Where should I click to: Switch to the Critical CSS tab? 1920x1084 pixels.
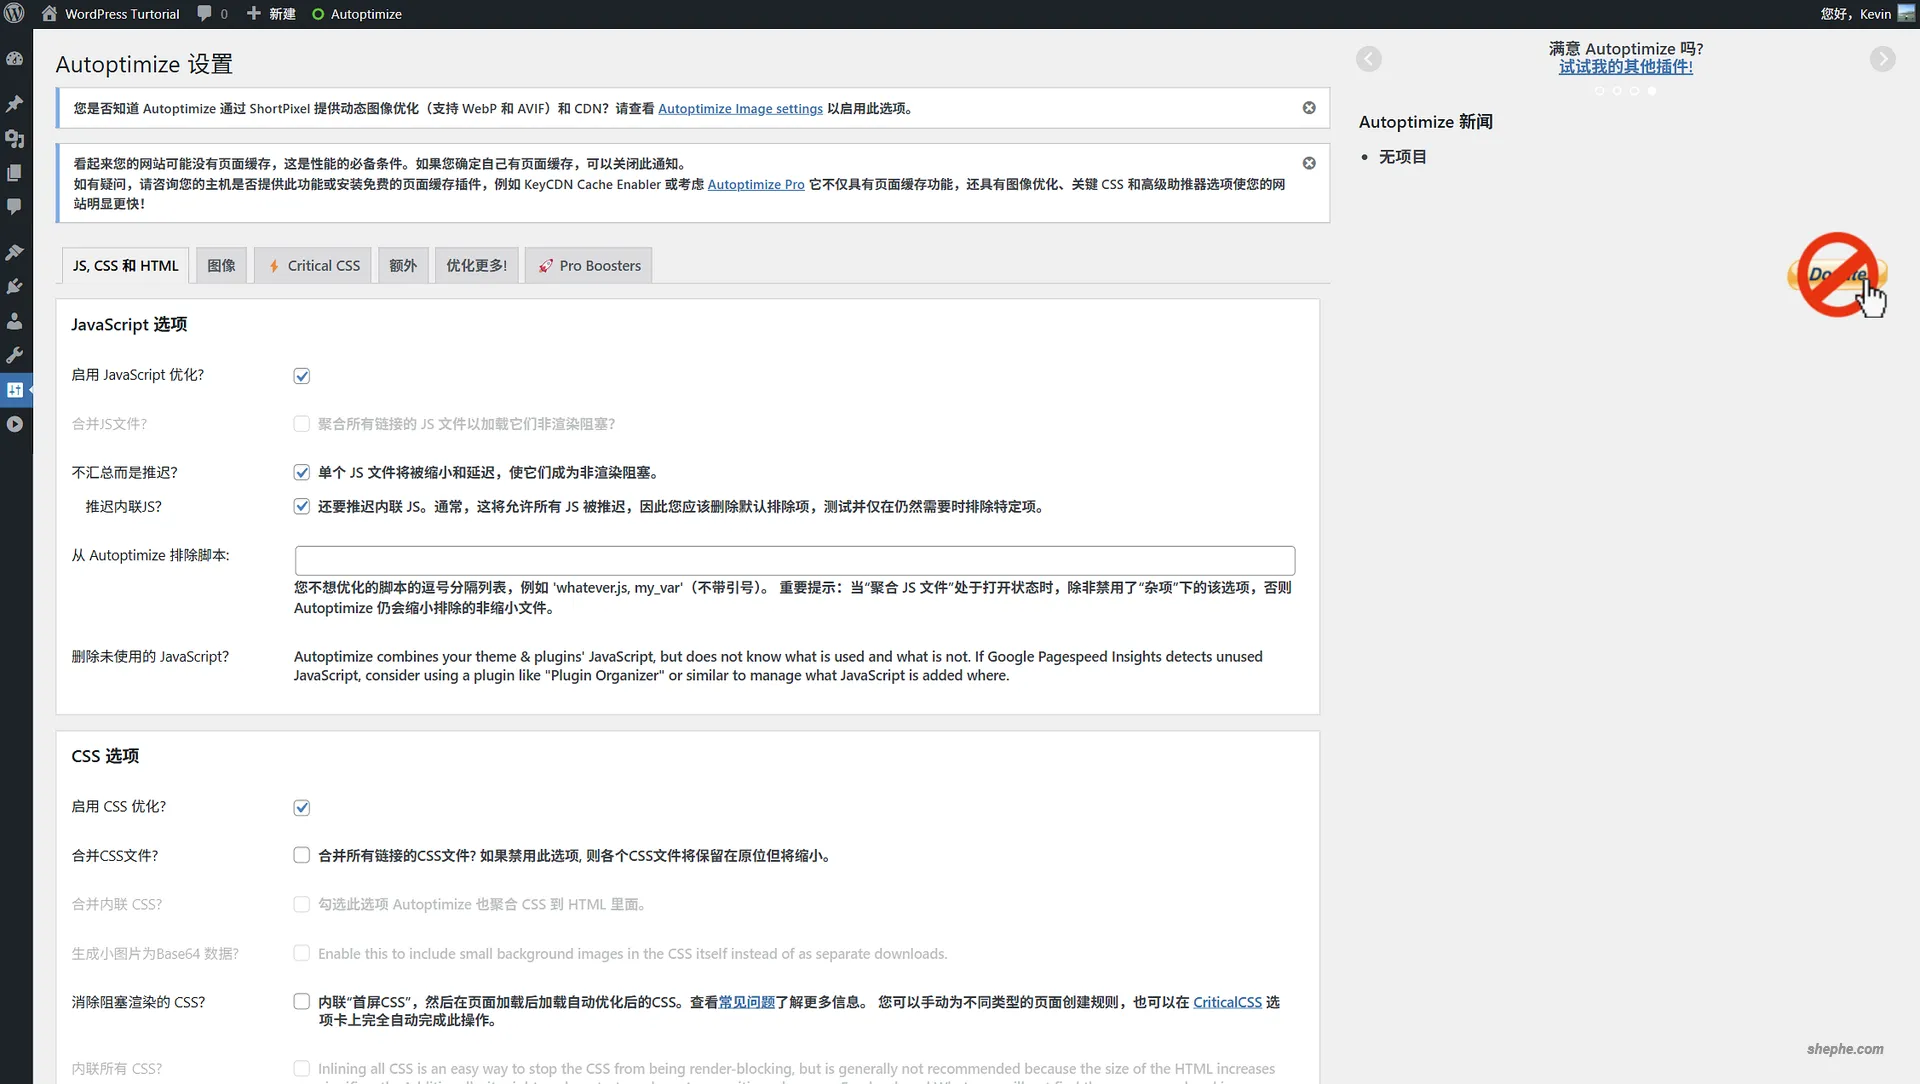click(312, 265)
